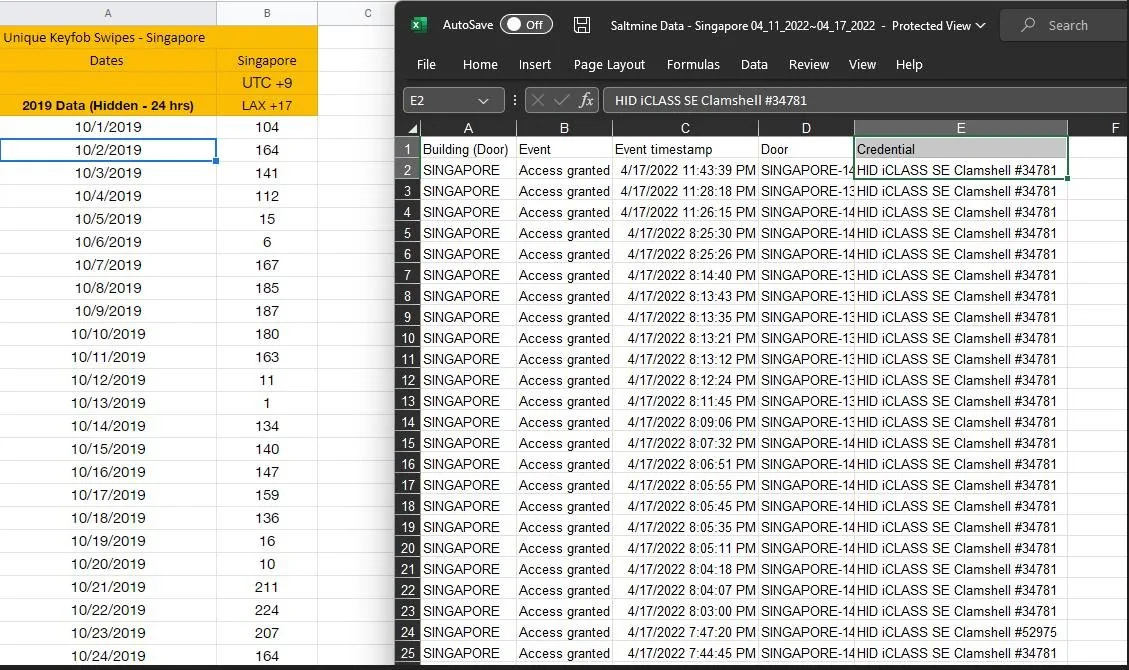Click the 'LAX +17' cell
This screenshot has width=1129, height=670.
(266, 105)
